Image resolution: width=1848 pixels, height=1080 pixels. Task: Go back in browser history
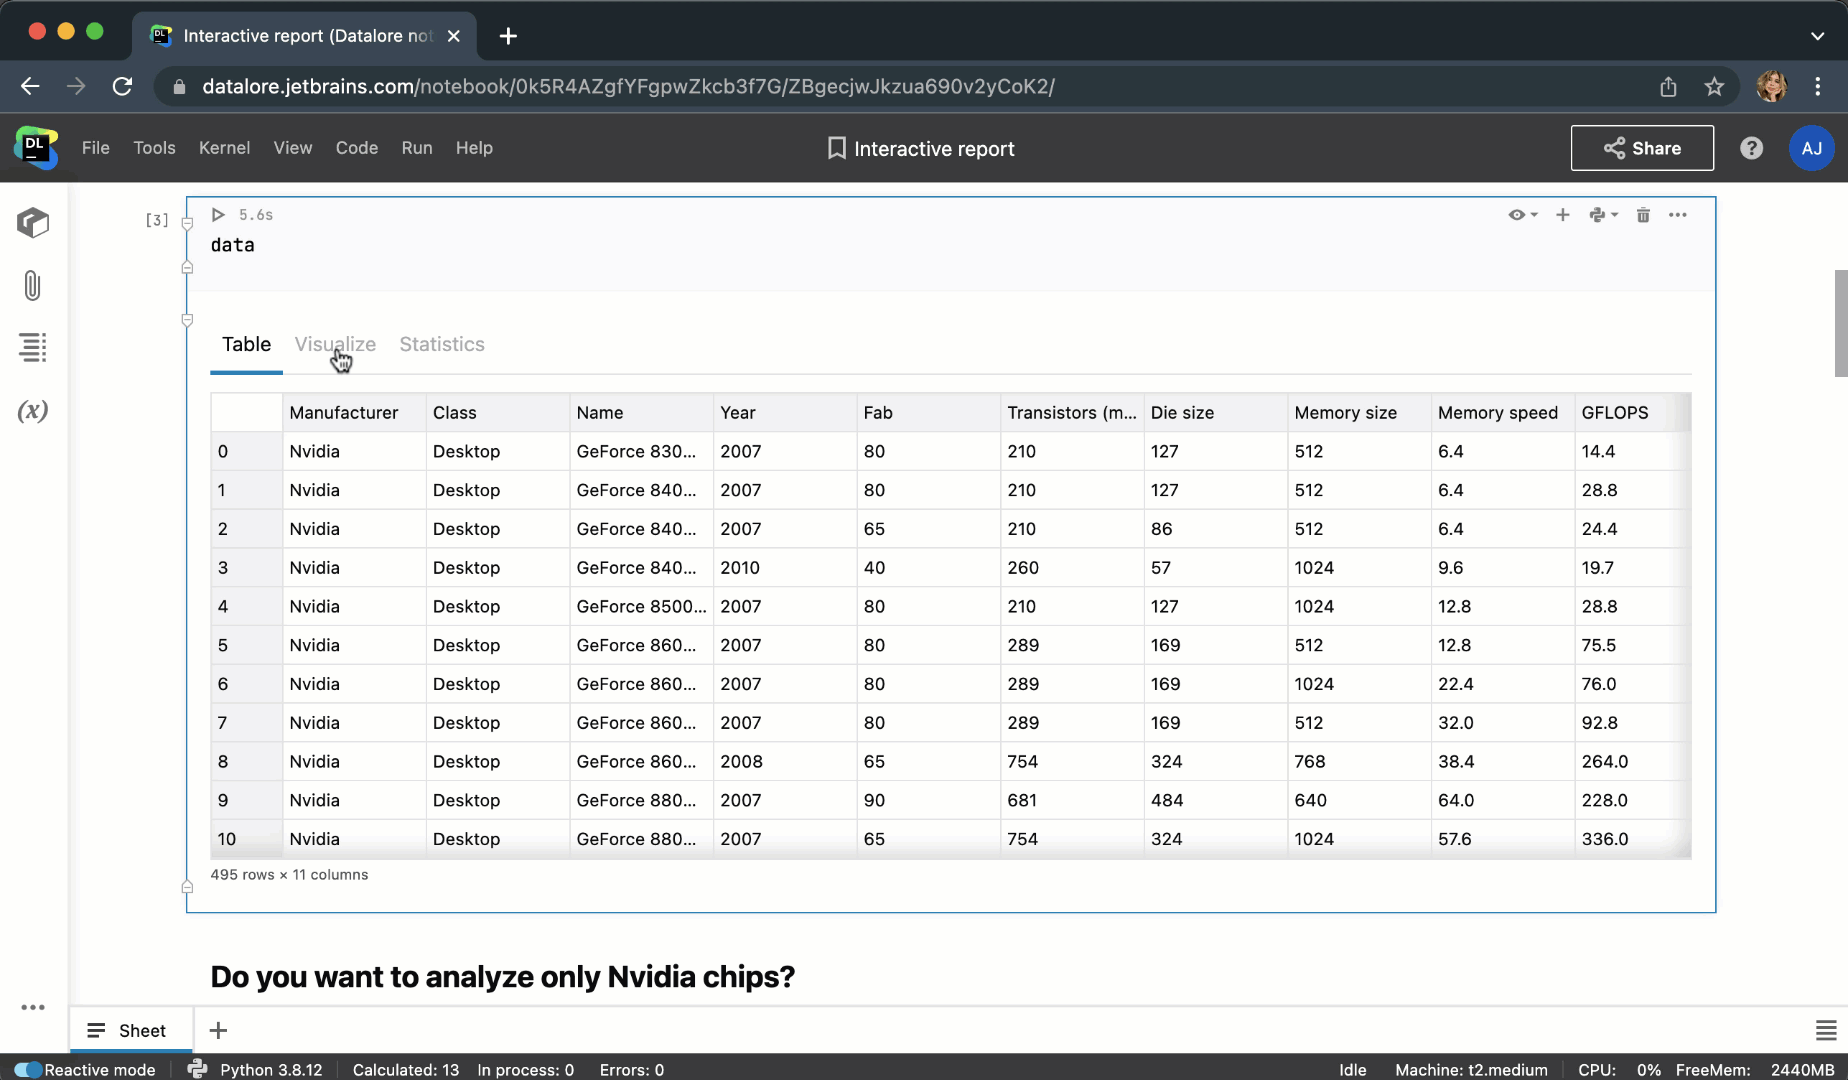[x=30, y=87]
